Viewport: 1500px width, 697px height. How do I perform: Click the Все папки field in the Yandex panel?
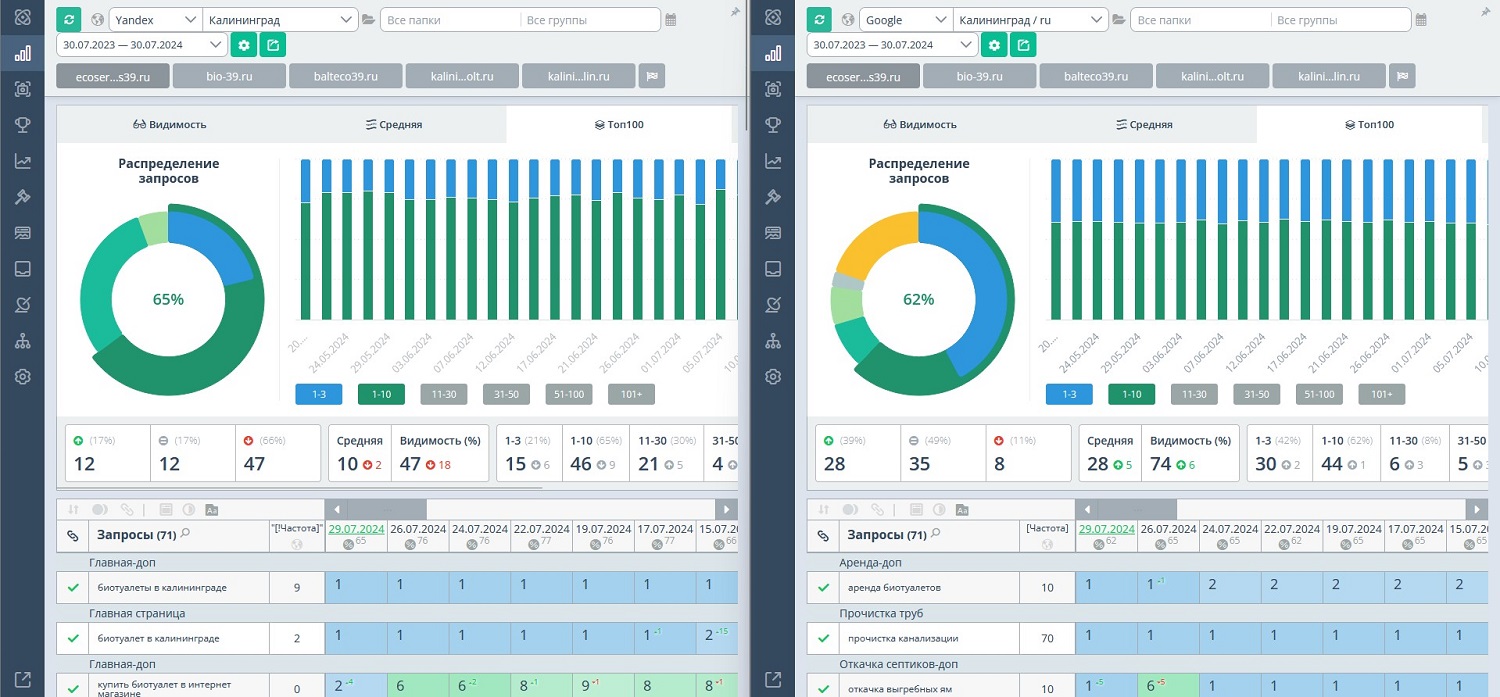coord(450,20)
